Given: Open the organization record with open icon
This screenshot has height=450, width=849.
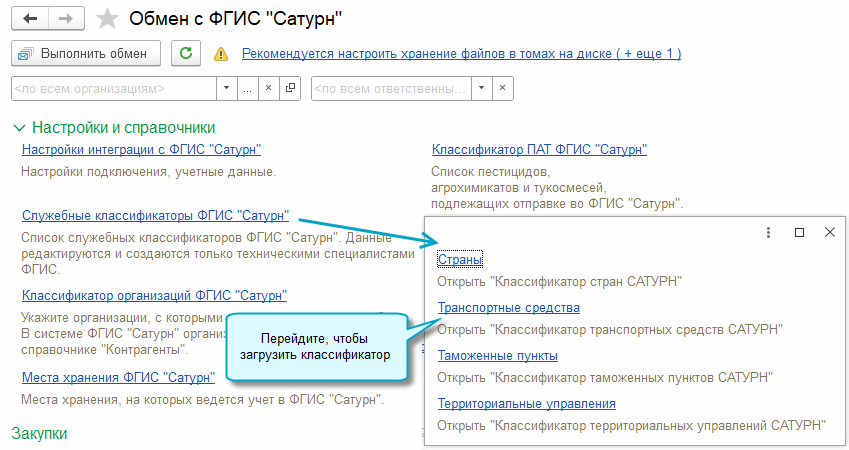Looking at the screenshot, I should pyautogui.click(x=290, y=88).
